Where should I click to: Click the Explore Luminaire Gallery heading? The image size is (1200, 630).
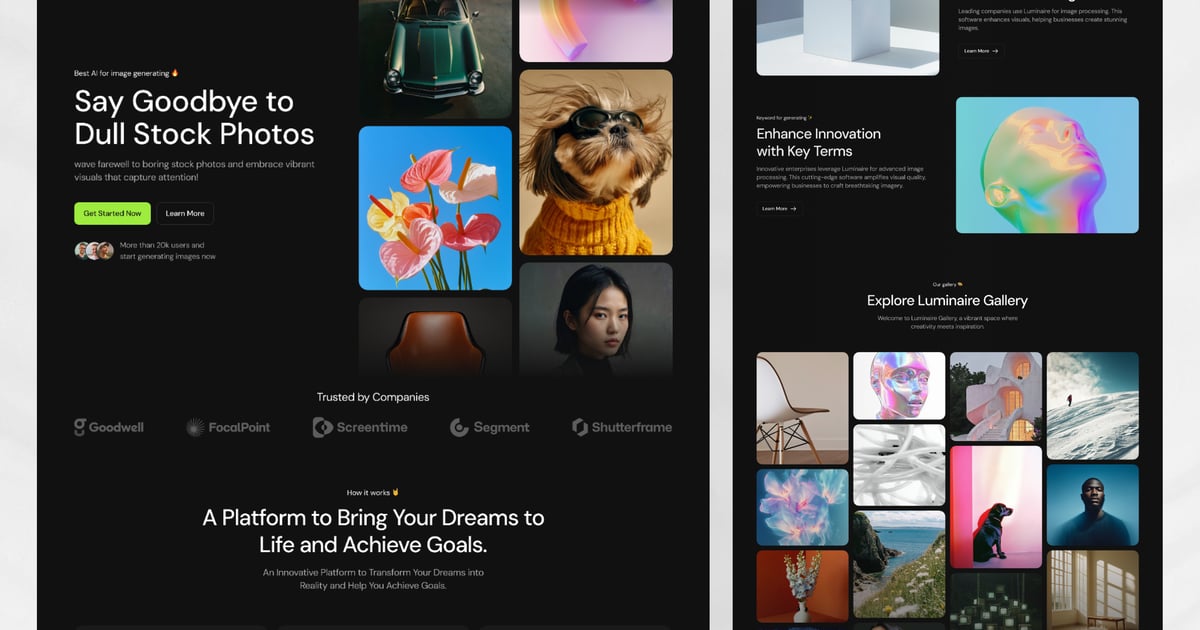[x=947, y=300]
